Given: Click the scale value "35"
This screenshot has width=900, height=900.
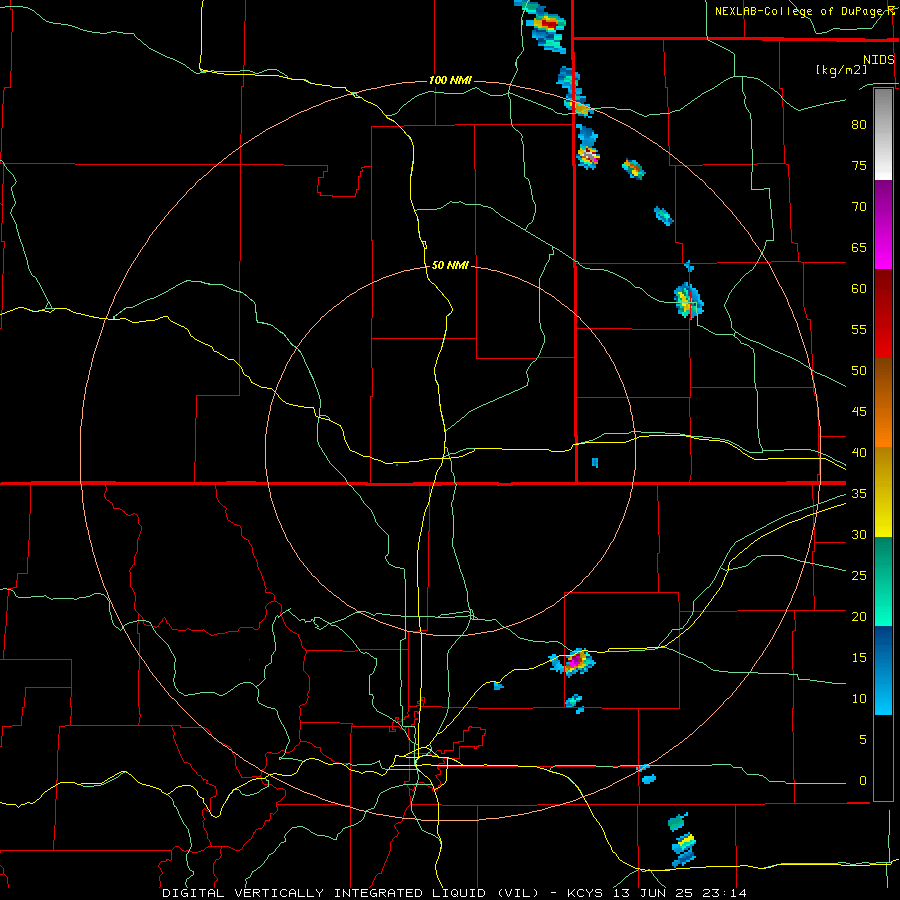Looking at the screenshot, I should tap(859, 494).
